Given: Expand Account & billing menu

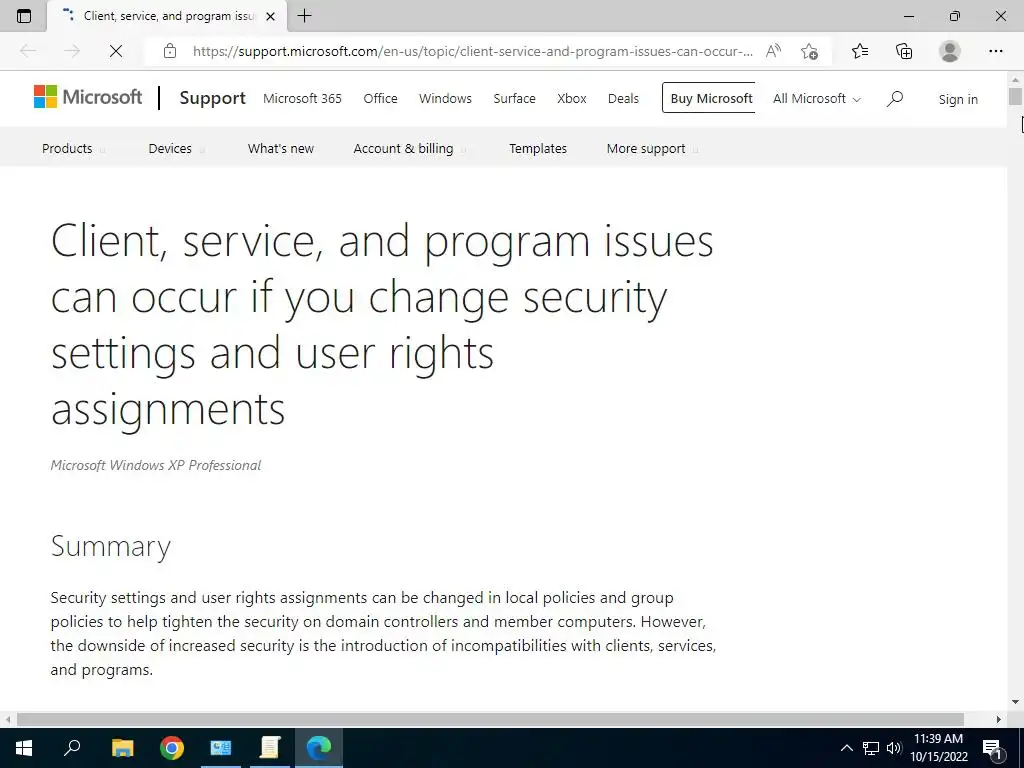Looking at the screenshot, I should 409,148.
